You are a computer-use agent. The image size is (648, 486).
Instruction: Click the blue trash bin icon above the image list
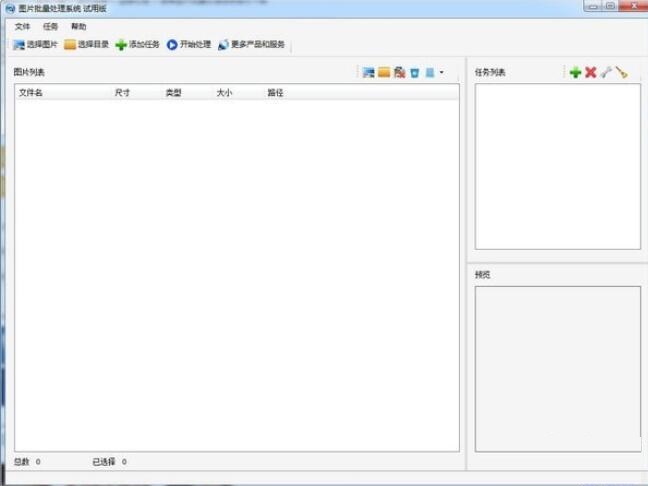[x=414, y=72]
